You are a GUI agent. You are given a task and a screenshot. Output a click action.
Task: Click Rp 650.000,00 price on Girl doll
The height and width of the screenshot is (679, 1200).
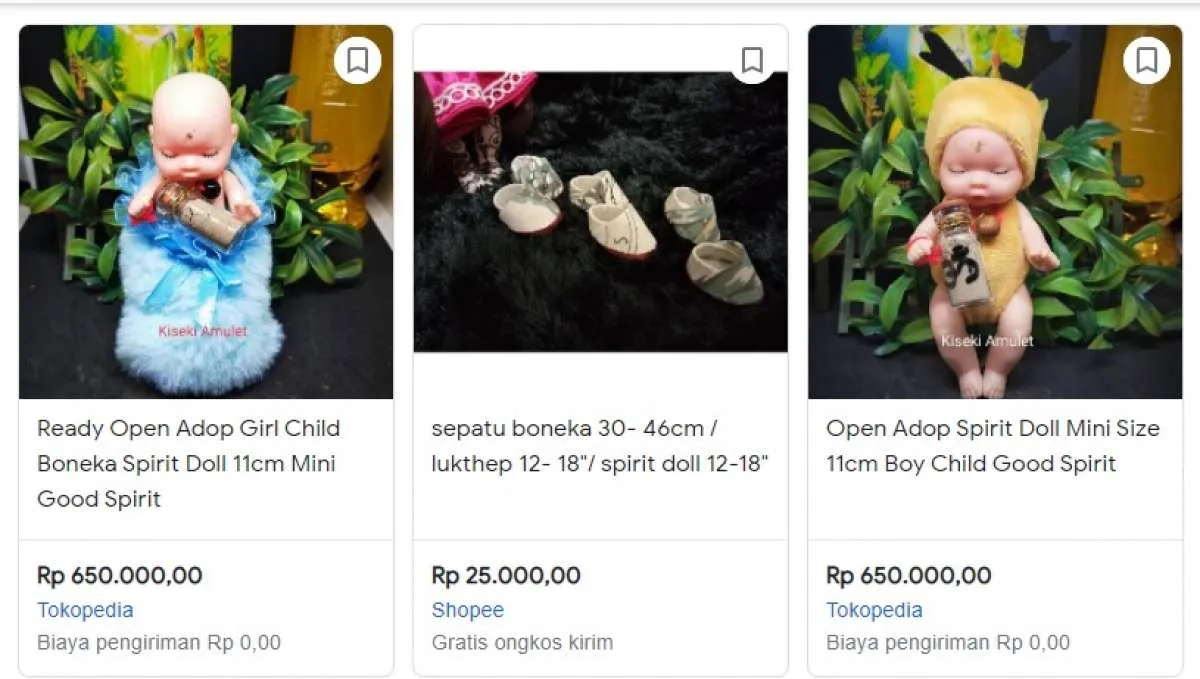coord(119,575)
